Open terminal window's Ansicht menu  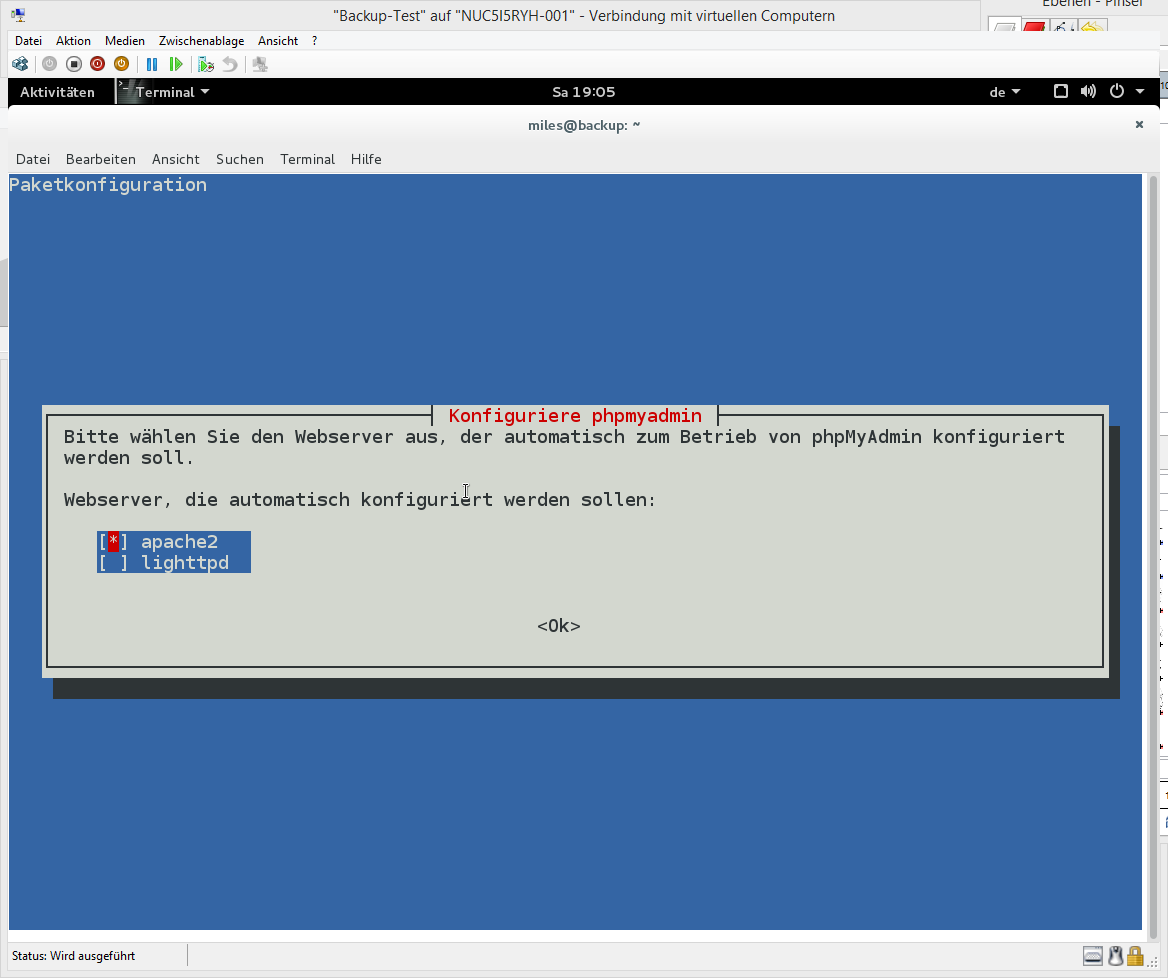tap(176, 159)
